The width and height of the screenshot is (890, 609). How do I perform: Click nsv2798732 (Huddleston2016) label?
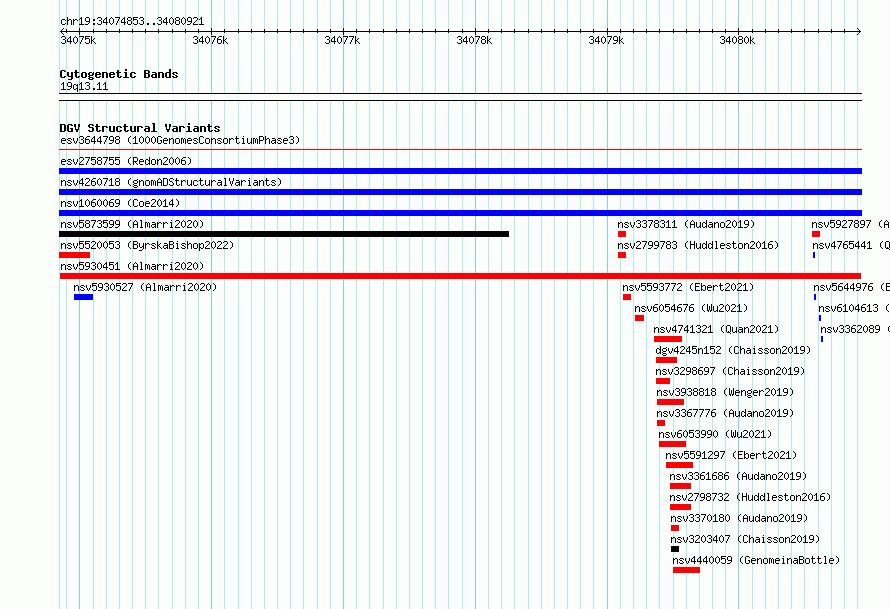(x=750, y=497)
